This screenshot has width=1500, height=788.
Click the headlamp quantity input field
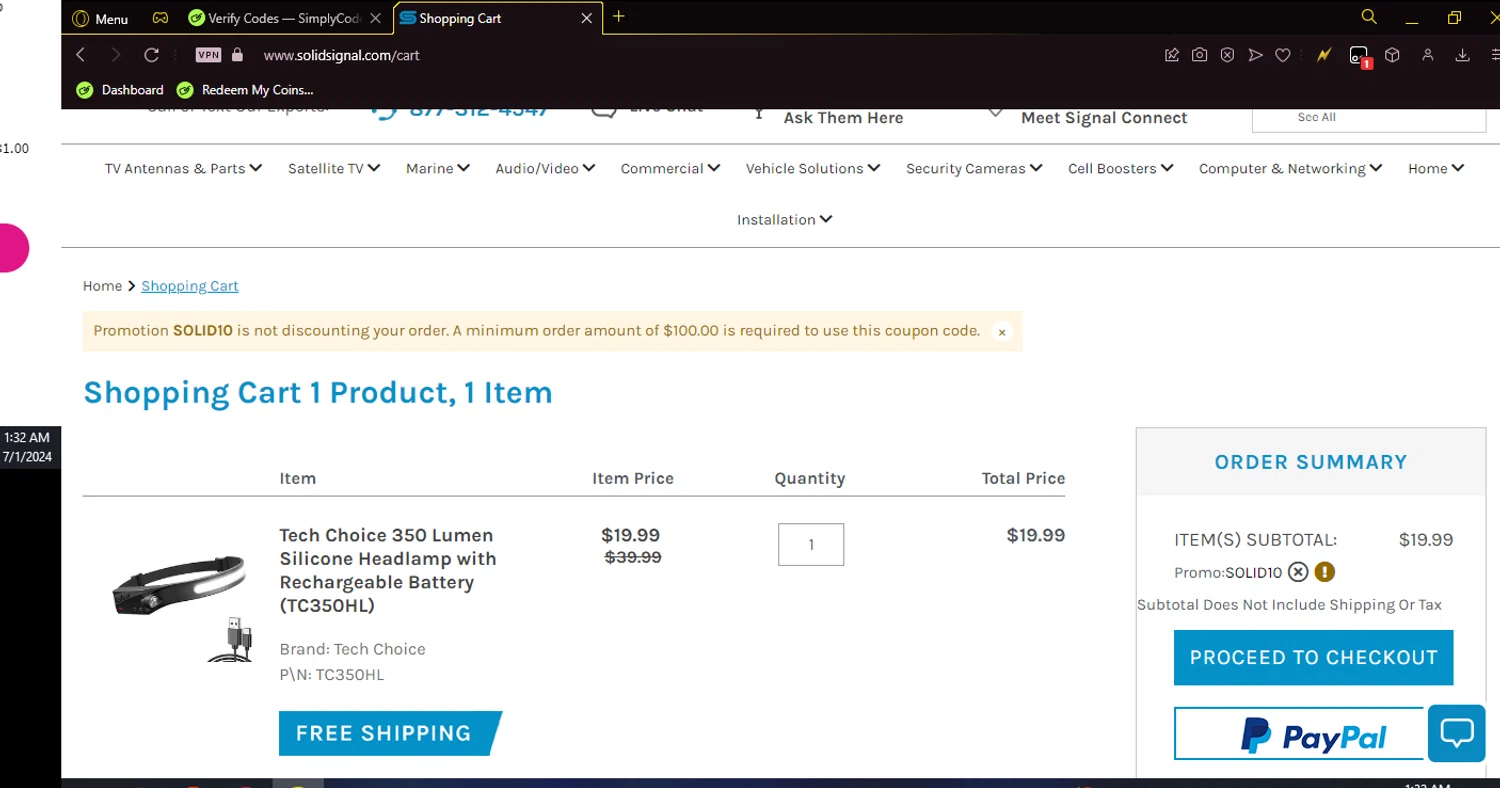(811, 544)
